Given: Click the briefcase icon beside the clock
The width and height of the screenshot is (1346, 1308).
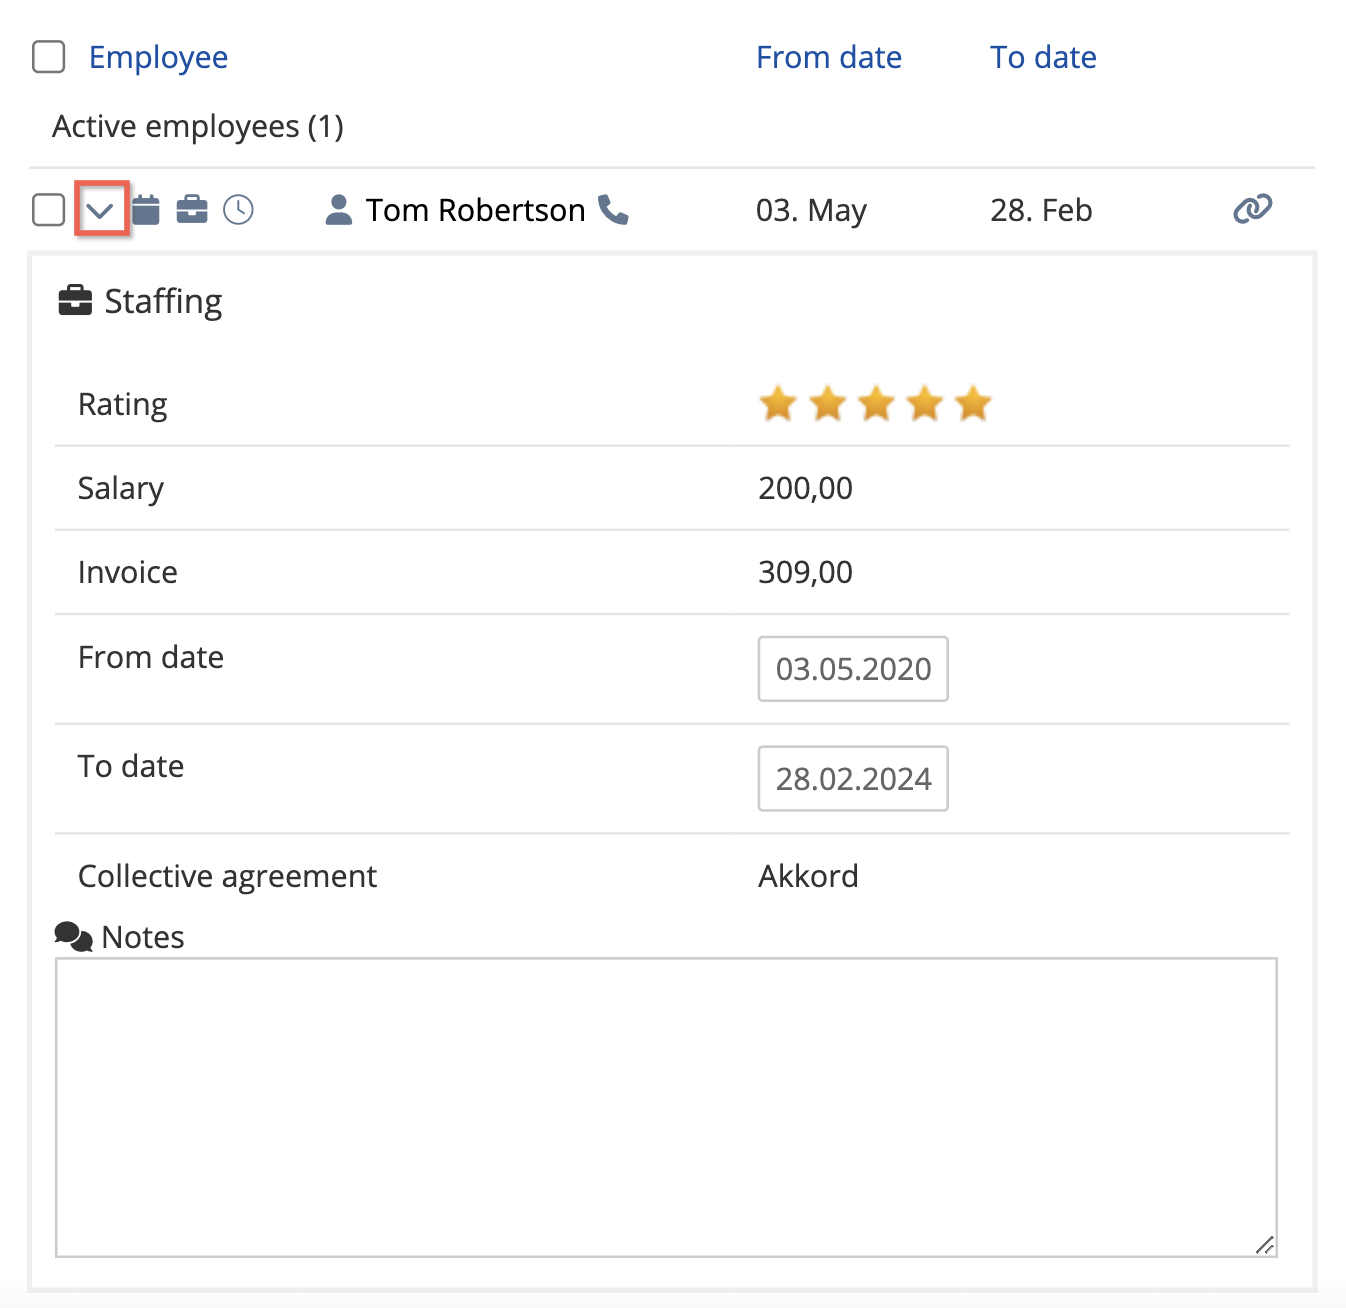Looking at the screenshot, I should coord(192,210).
